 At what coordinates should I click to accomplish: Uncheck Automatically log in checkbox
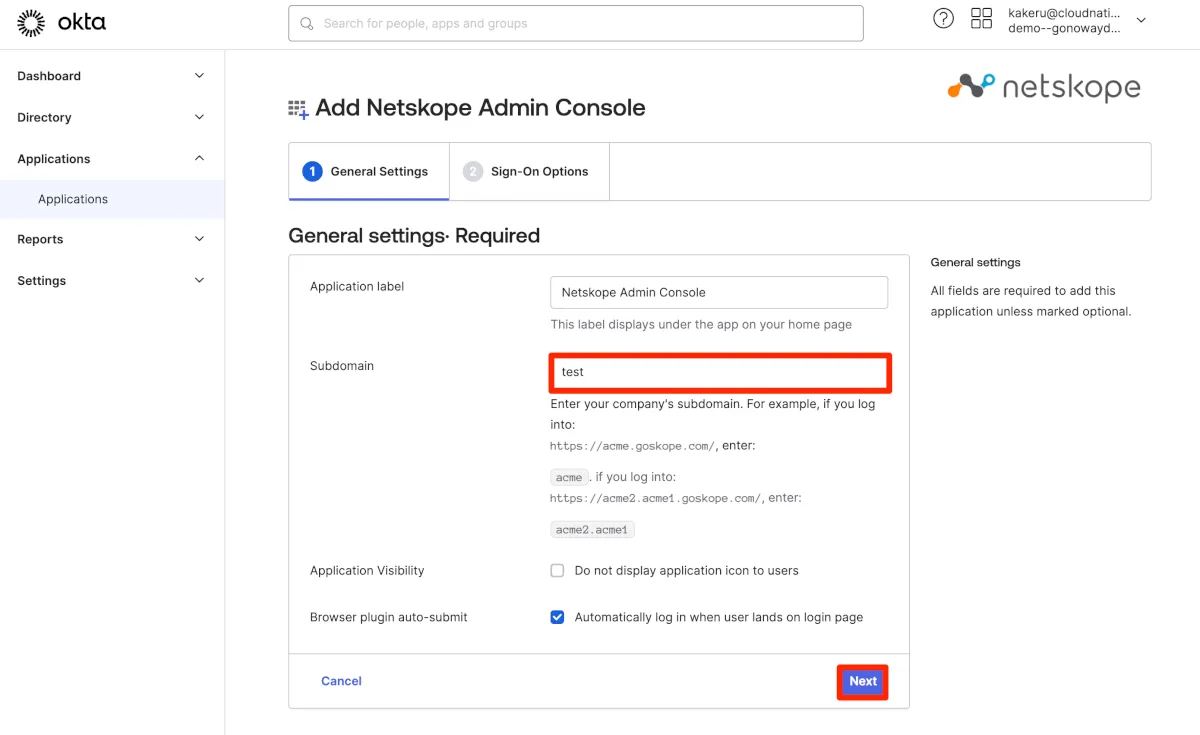[x=557, y=617]
